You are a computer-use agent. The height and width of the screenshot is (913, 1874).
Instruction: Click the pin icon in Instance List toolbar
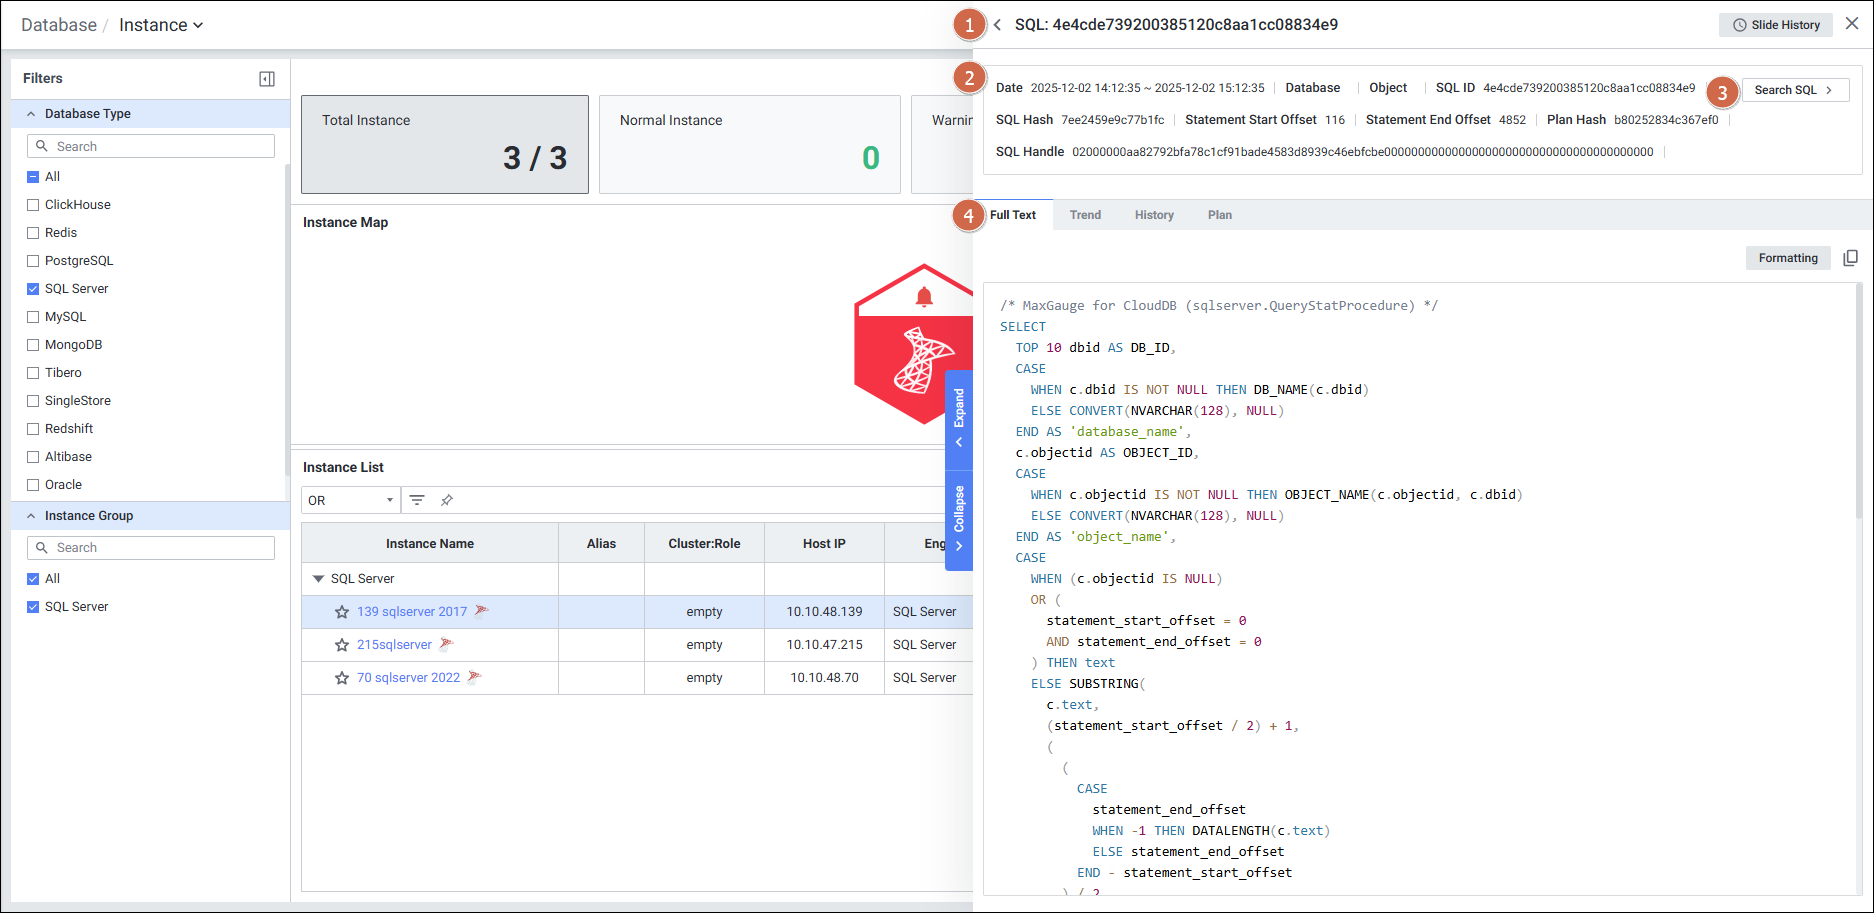(x=447, y=500)
